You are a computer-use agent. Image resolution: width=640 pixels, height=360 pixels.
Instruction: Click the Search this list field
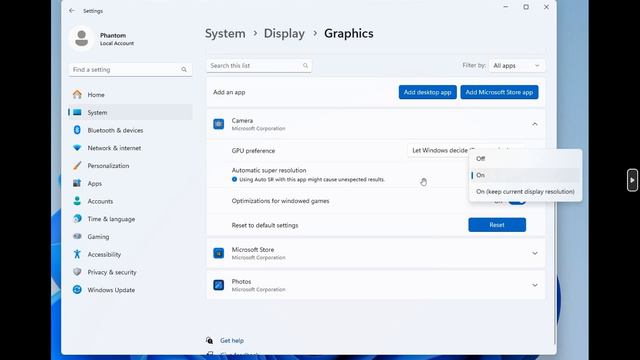(x=259, y=66)
